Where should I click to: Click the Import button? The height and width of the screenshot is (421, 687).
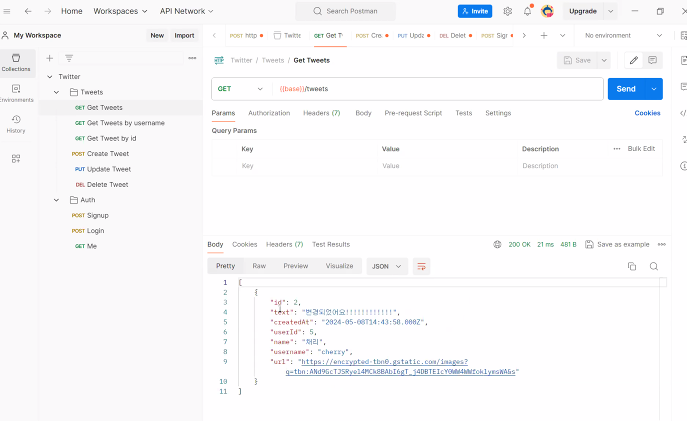tap(184, 35)
